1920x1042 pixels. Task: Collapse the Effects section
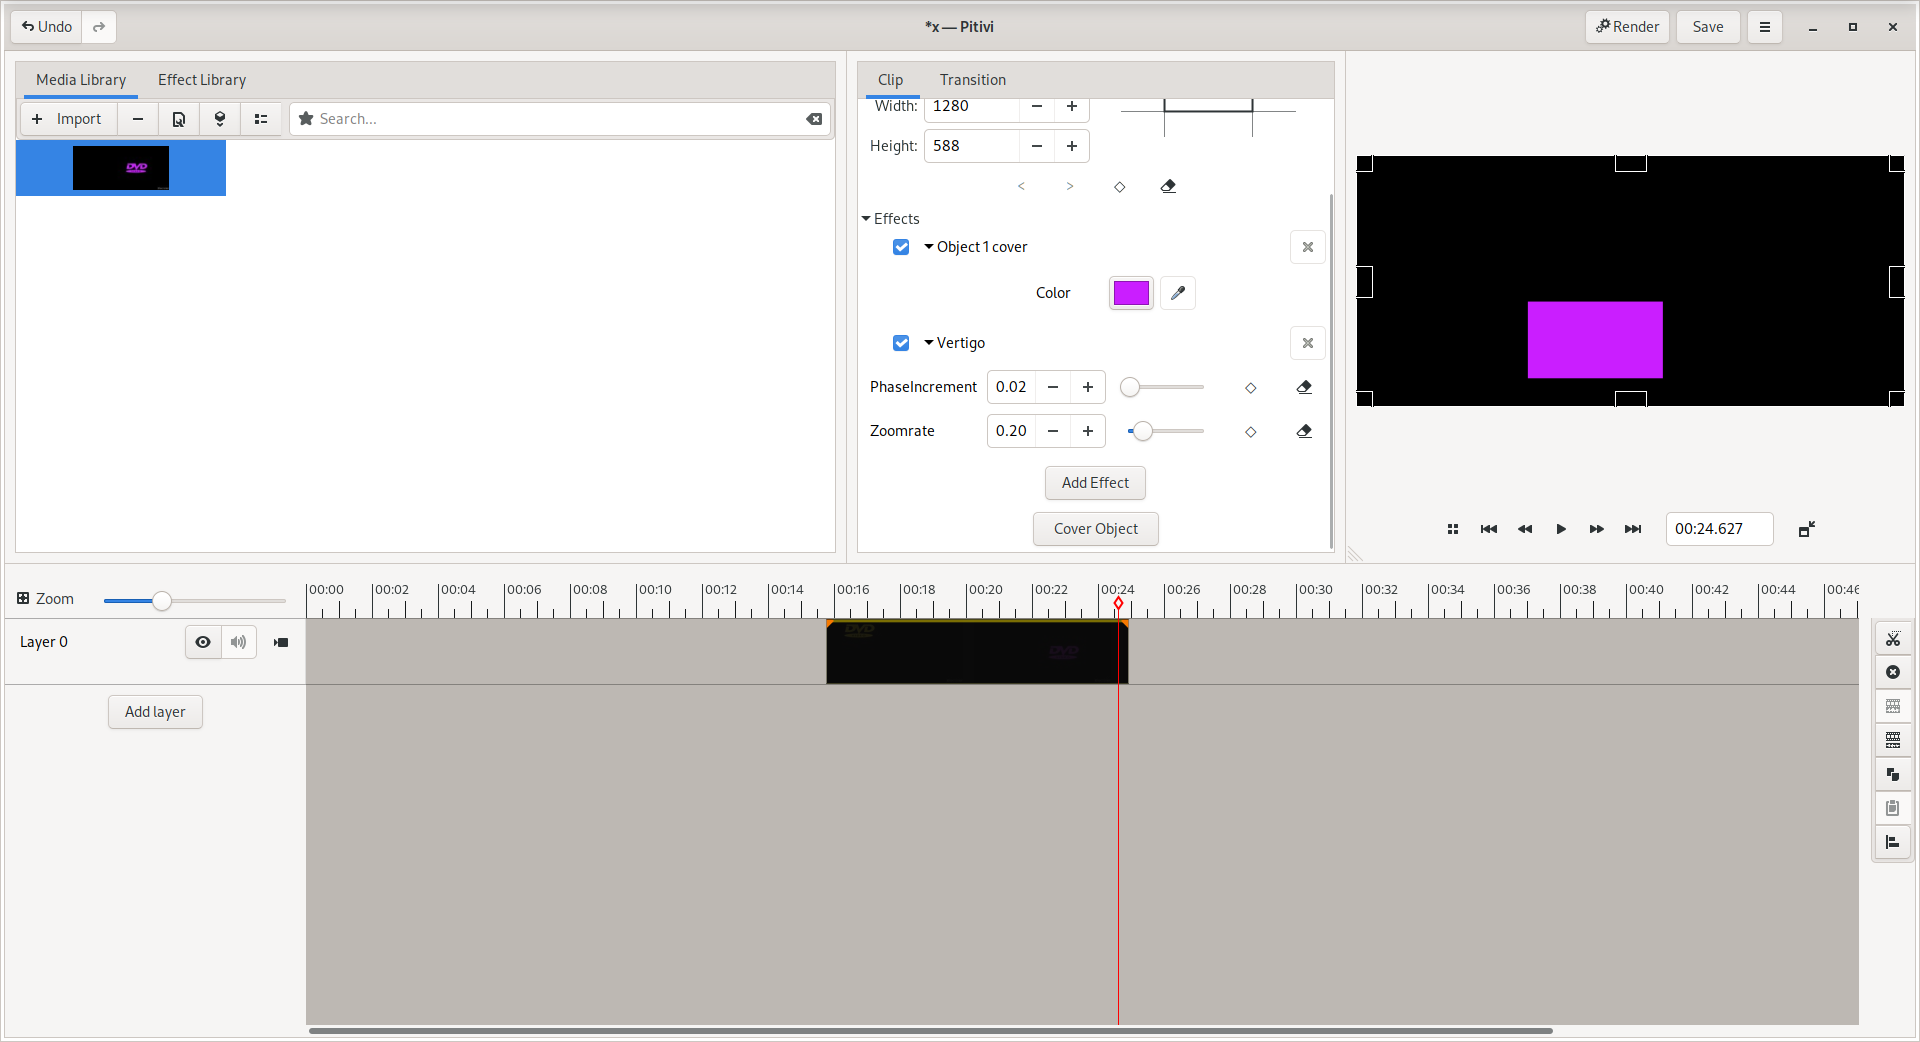tap(866, 219)
